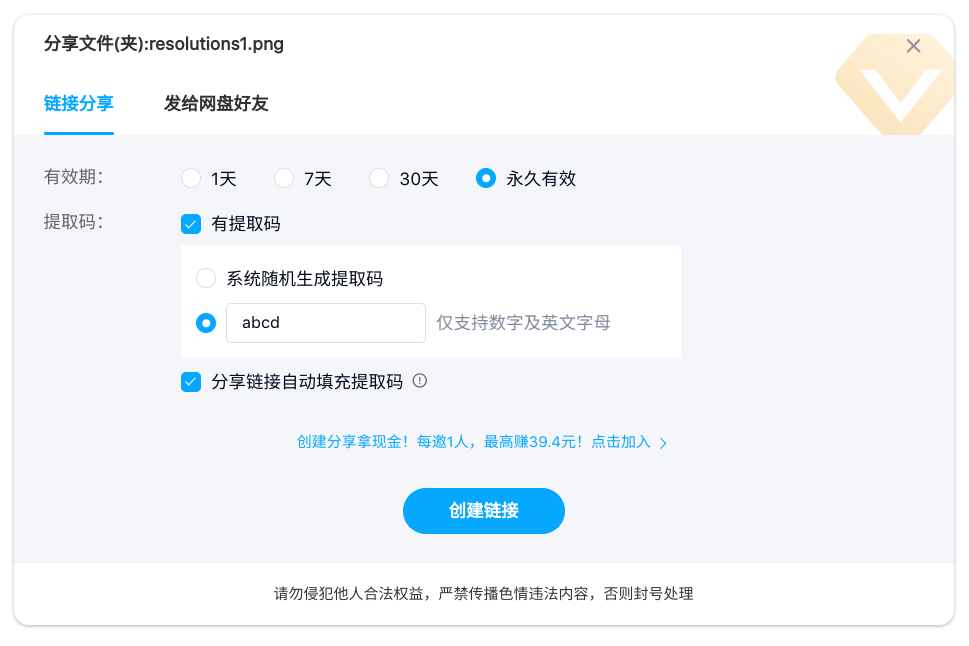
Task: Select the 1天 validity option
Action: click(191, 179)
